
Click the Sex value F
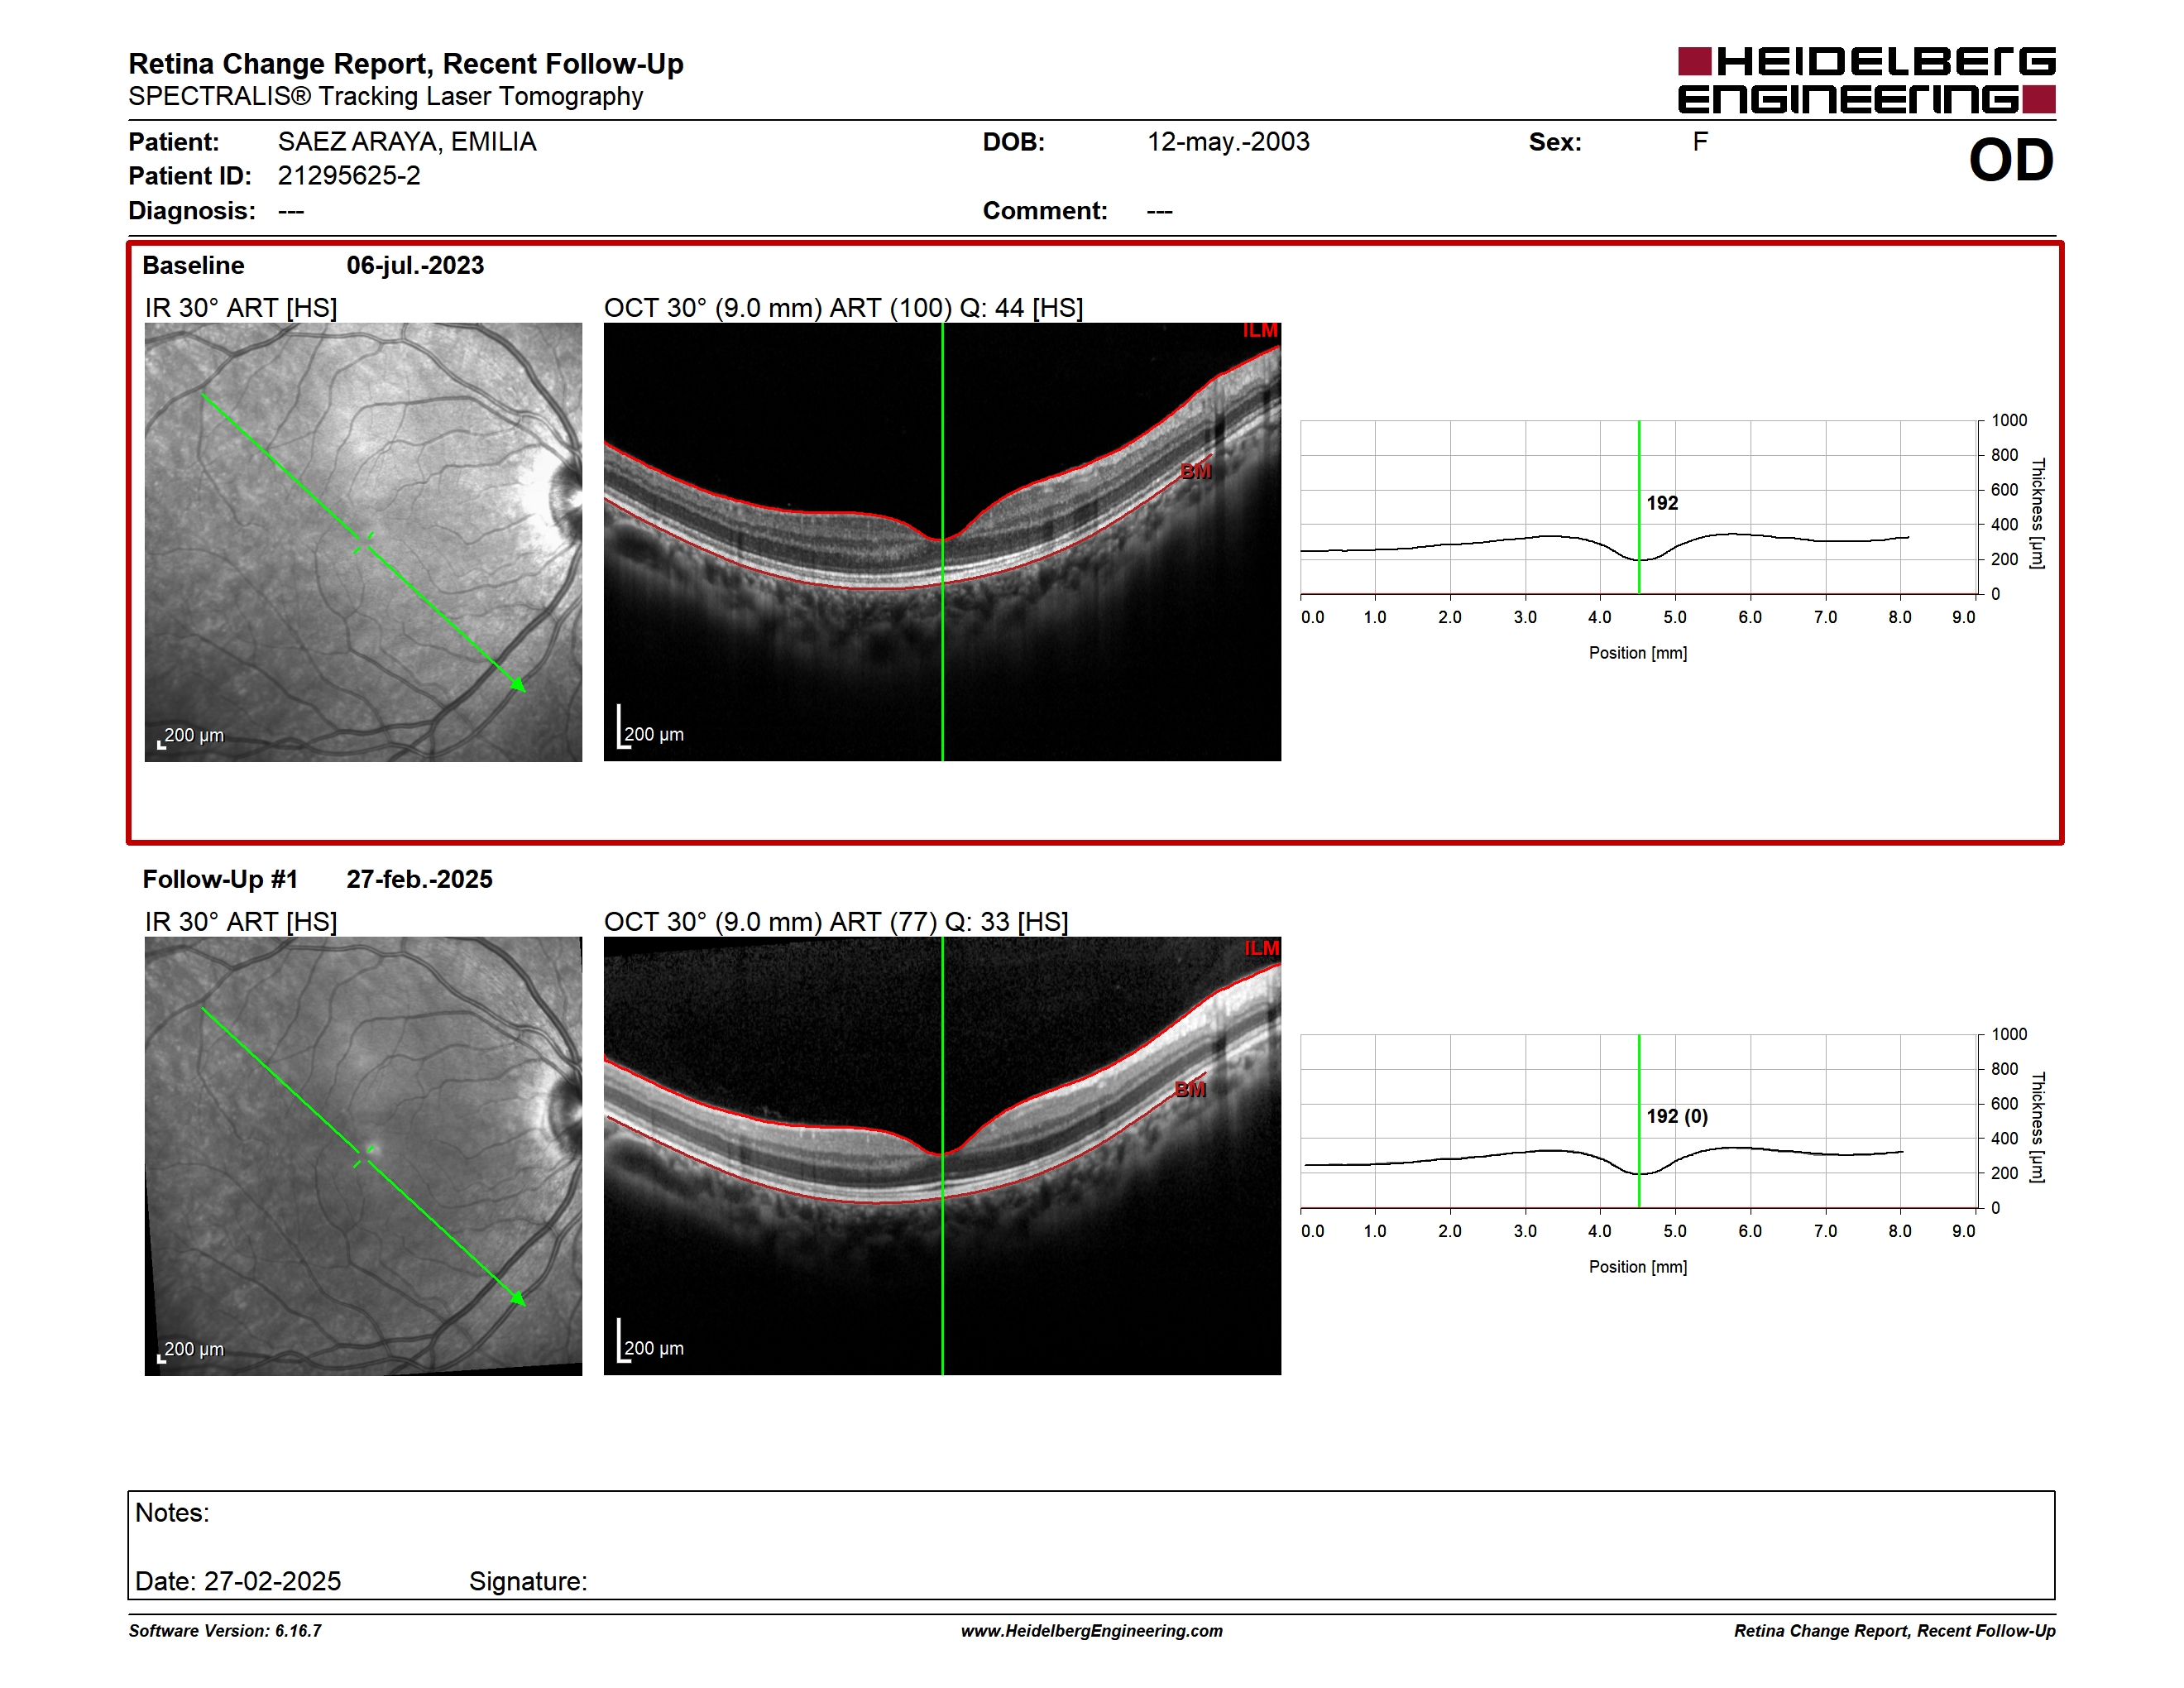(x=1700, y=142)
